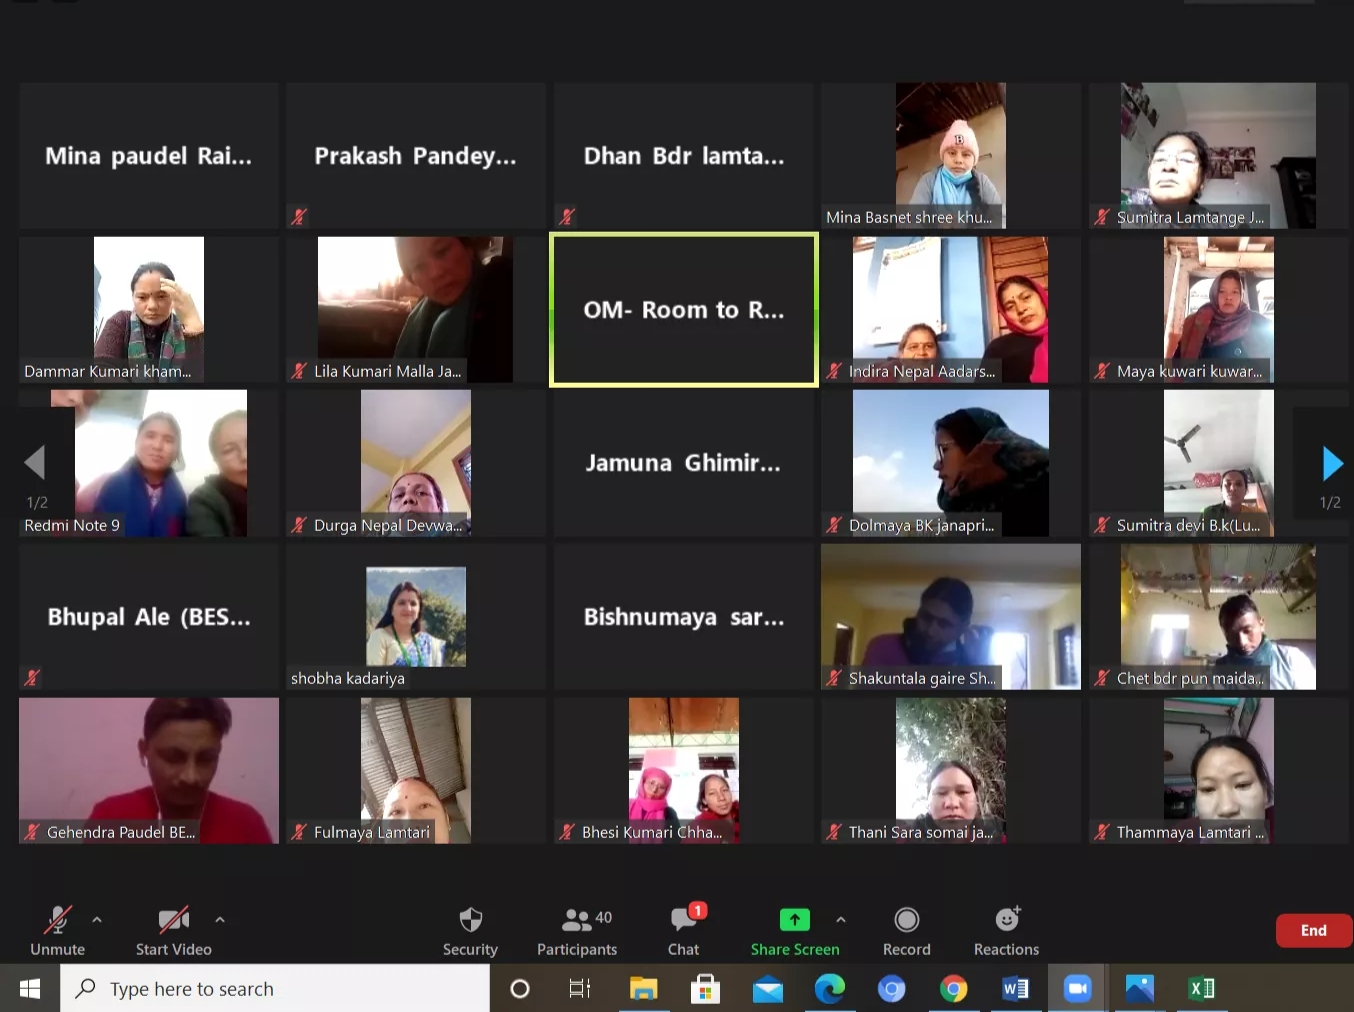Click Bhupal Ale (BES... name tile

click(x=149, y=617)
